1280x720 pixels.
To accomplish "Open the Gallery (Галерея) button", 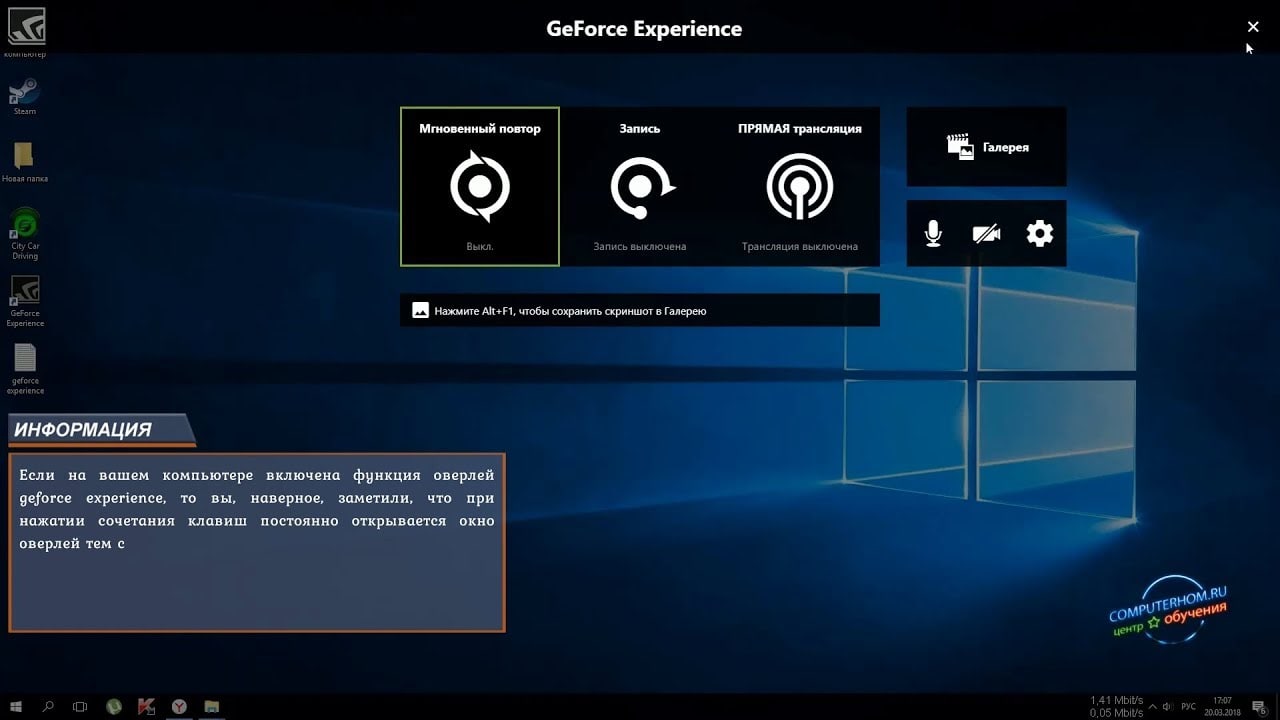I will coord(986,147).
